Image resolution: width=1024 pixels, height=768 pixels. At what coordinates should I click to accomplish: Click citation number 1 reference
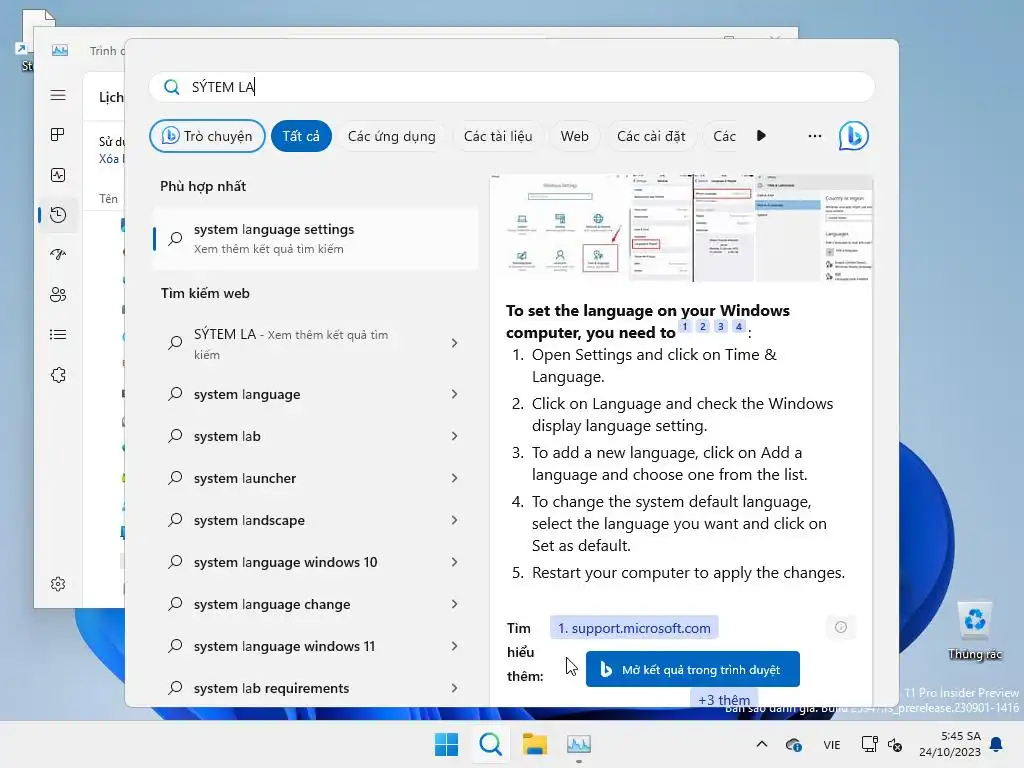tap(684, 326)
